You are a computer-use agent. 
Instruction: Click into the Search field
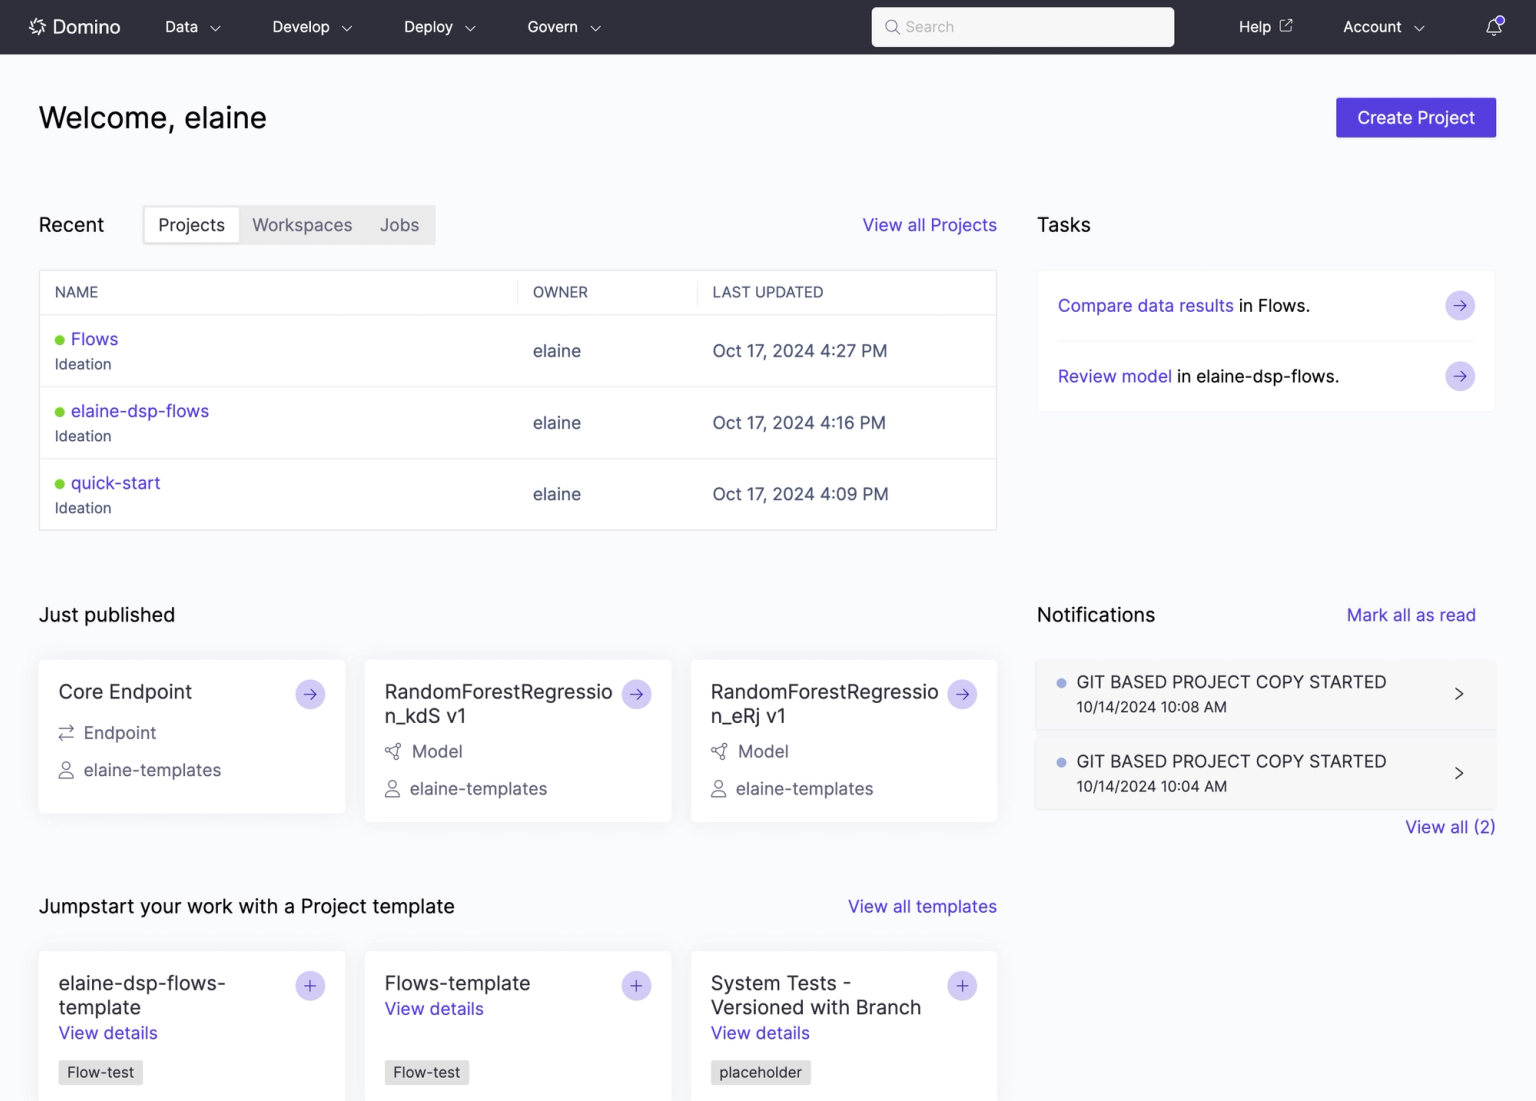pos(1023,27)
